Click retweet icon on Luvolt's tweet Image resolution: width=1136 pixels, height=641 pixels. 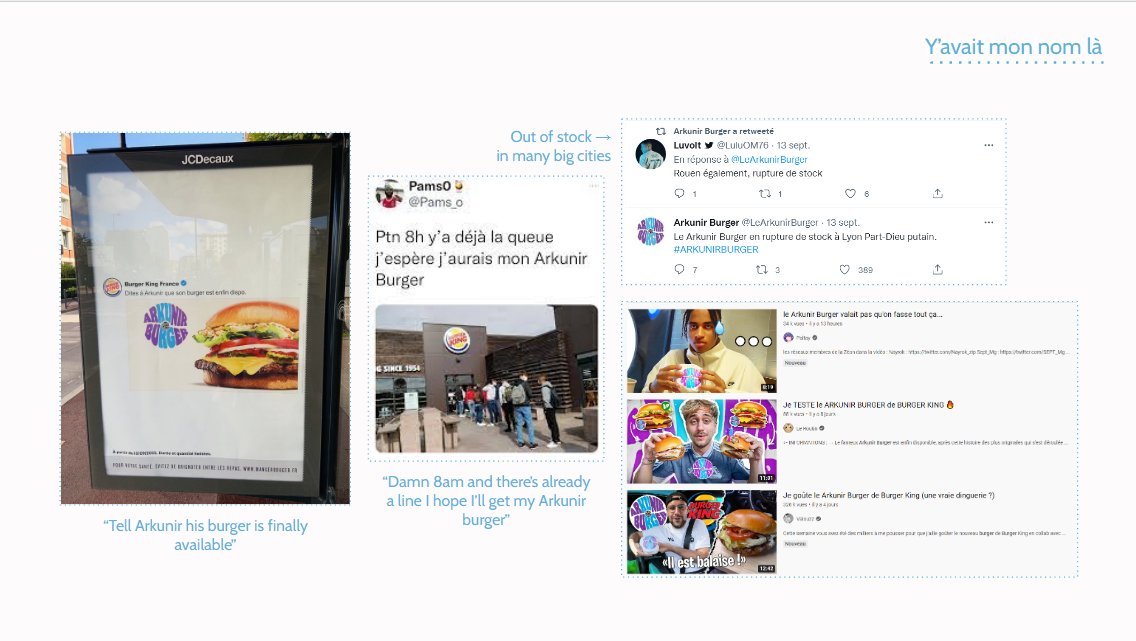pyautogui.click(x=764, y=193)
